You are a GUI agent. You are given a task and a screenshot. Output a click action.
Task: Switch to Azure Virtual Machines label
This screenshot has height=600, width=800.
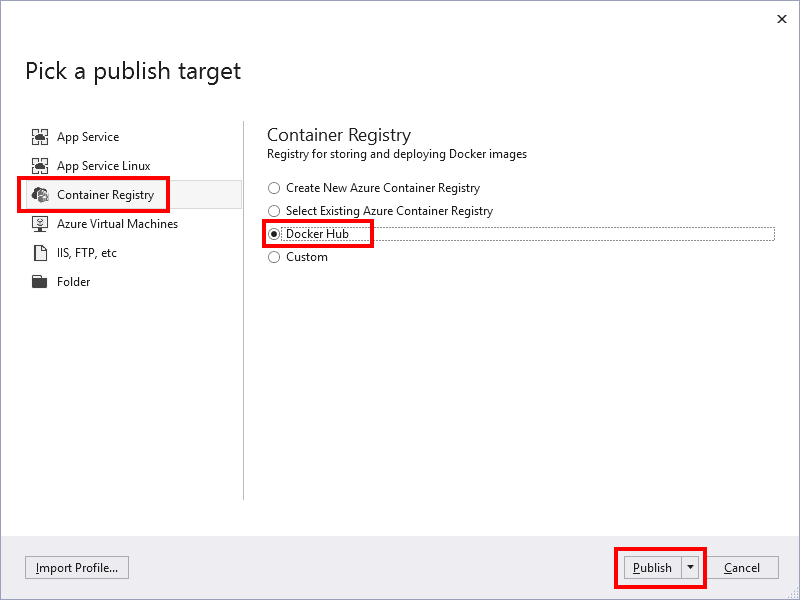pos(117,224)
